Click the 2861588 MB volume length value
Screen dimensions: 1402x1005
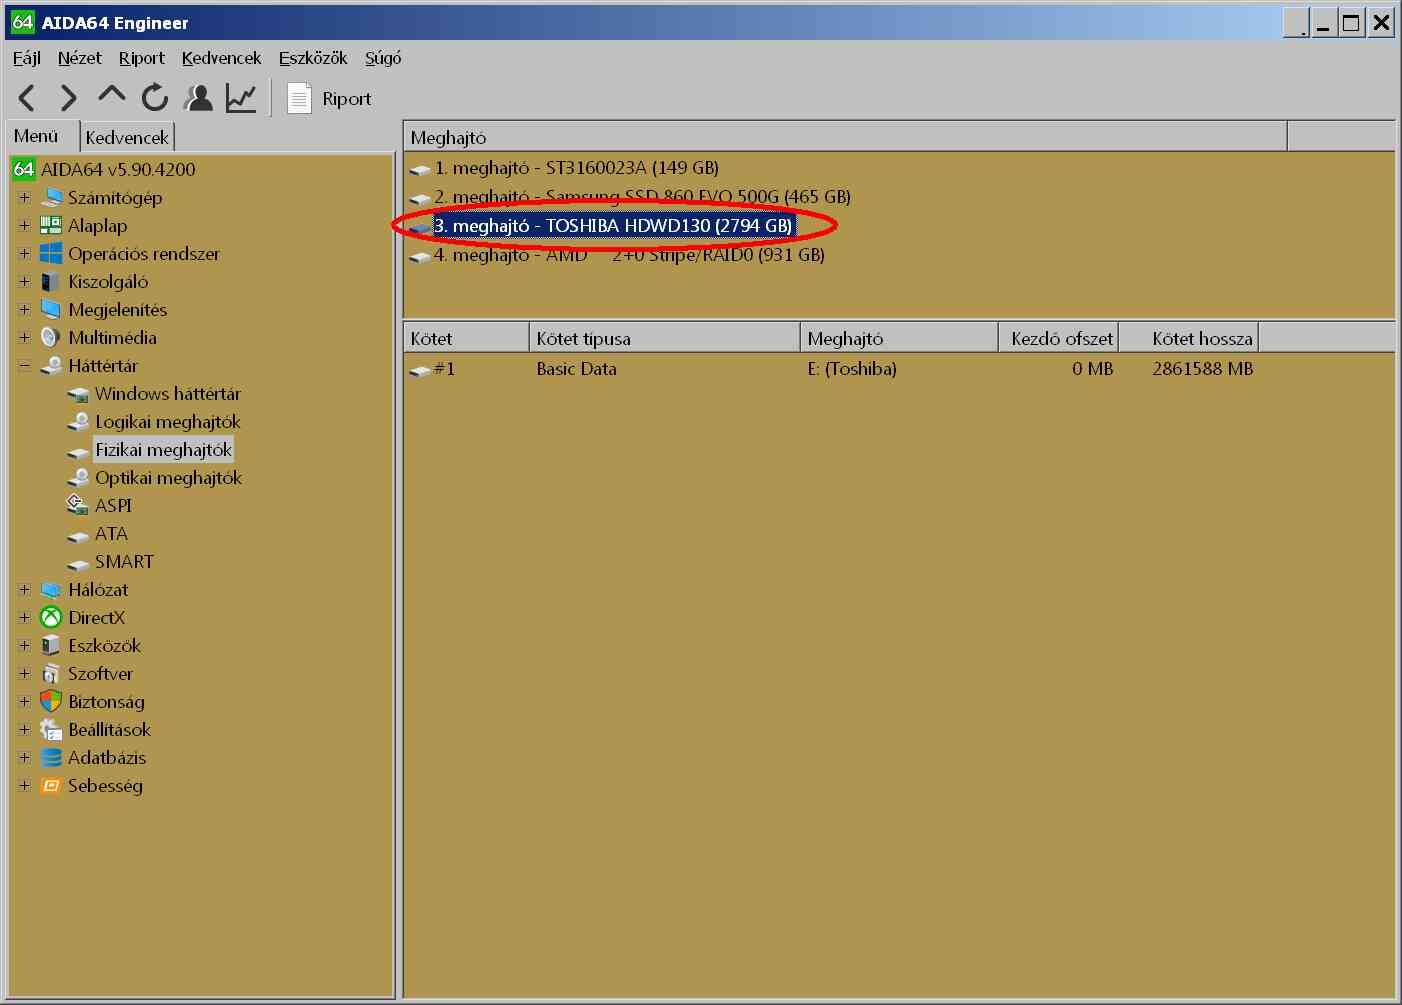(x=1202, y=369)
